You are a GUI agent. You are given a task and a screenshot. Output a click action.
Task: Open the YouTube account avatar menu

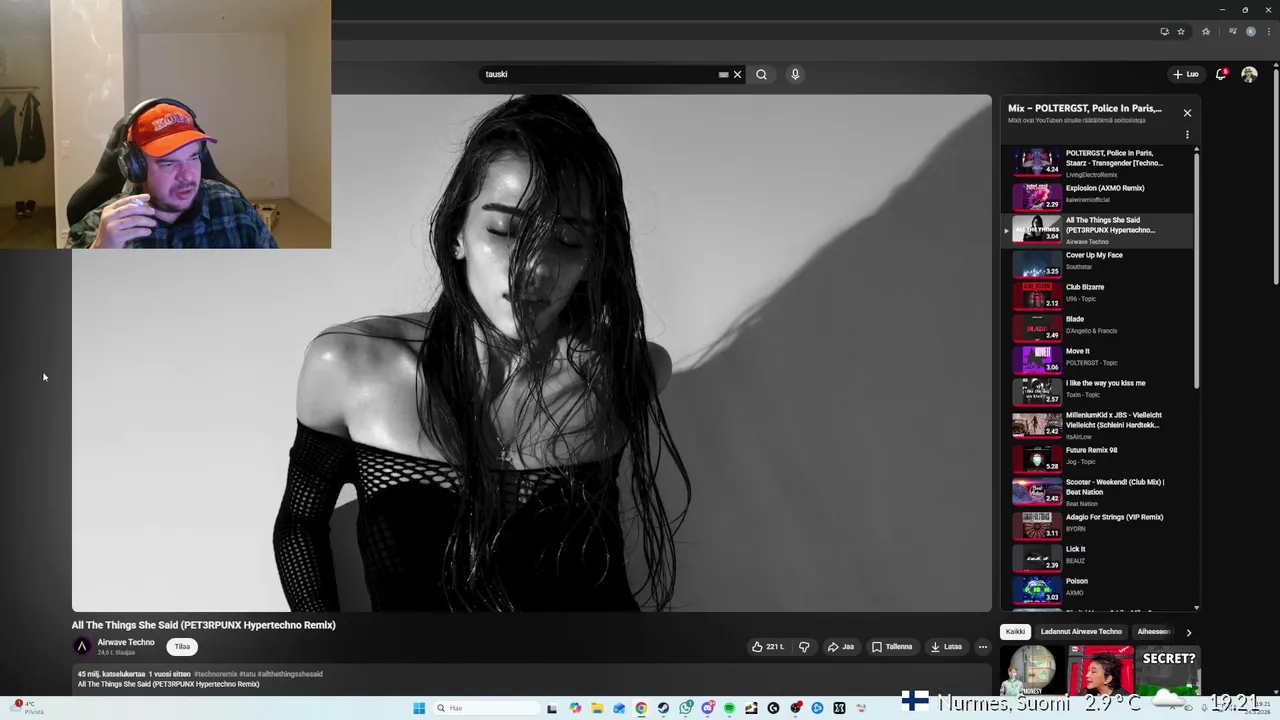point(1249,74)
